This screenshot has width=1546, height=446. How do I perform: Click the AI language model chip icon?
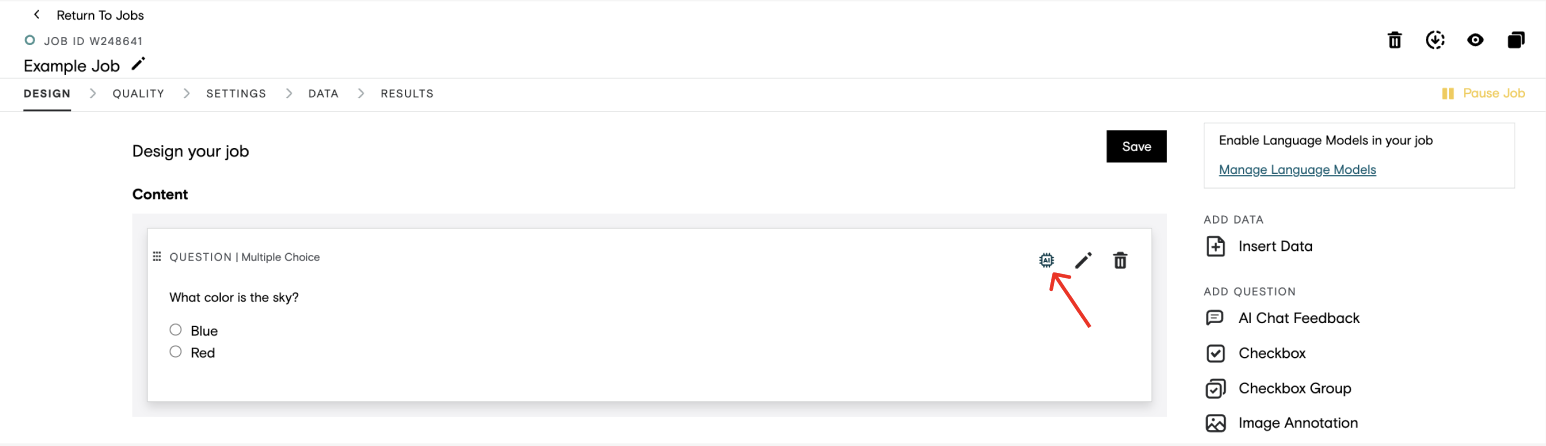(x=1046, y=260)
